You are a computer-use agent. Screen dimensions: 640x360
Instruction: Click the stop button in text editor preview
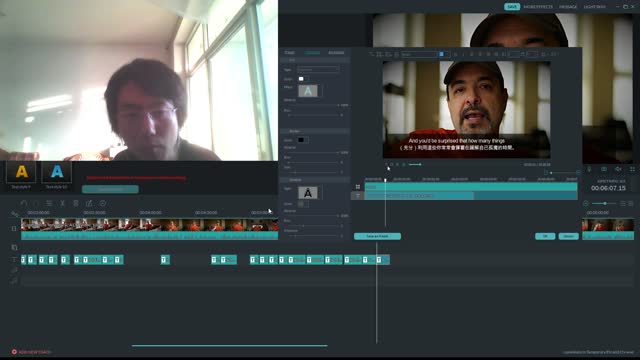[398, 164]
